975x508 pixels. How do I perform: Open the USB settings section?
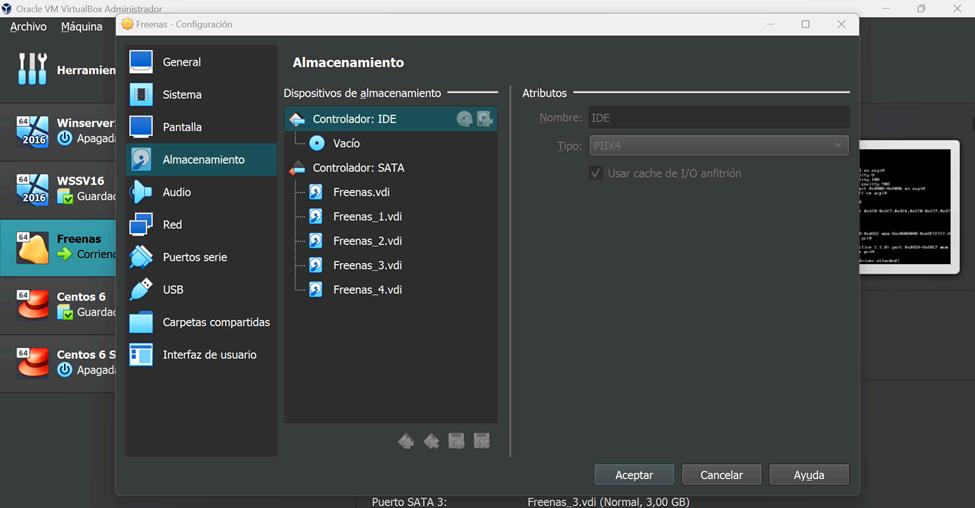point(201,290)
